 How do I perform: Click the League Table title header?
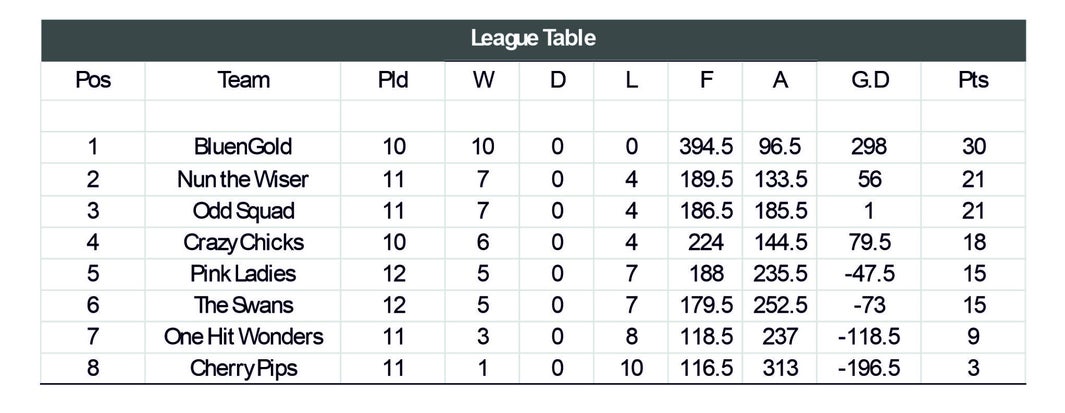[533, 39]
